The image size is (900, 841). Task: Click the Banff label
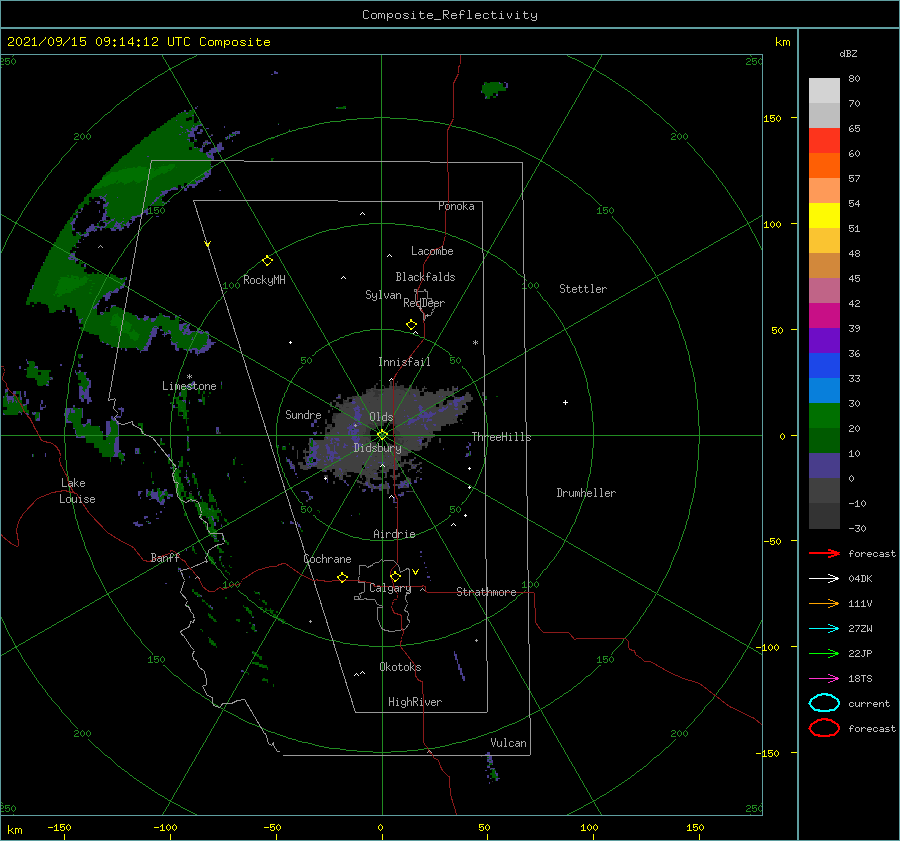[165, 557]
